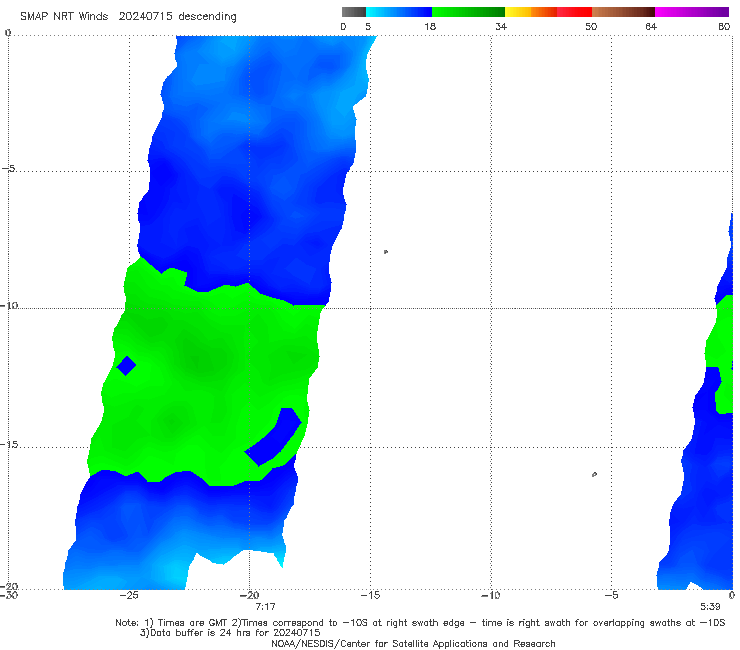Click the small island outline near -6 longitude, -16 latitude
The image size is (740, 650).
594,474
